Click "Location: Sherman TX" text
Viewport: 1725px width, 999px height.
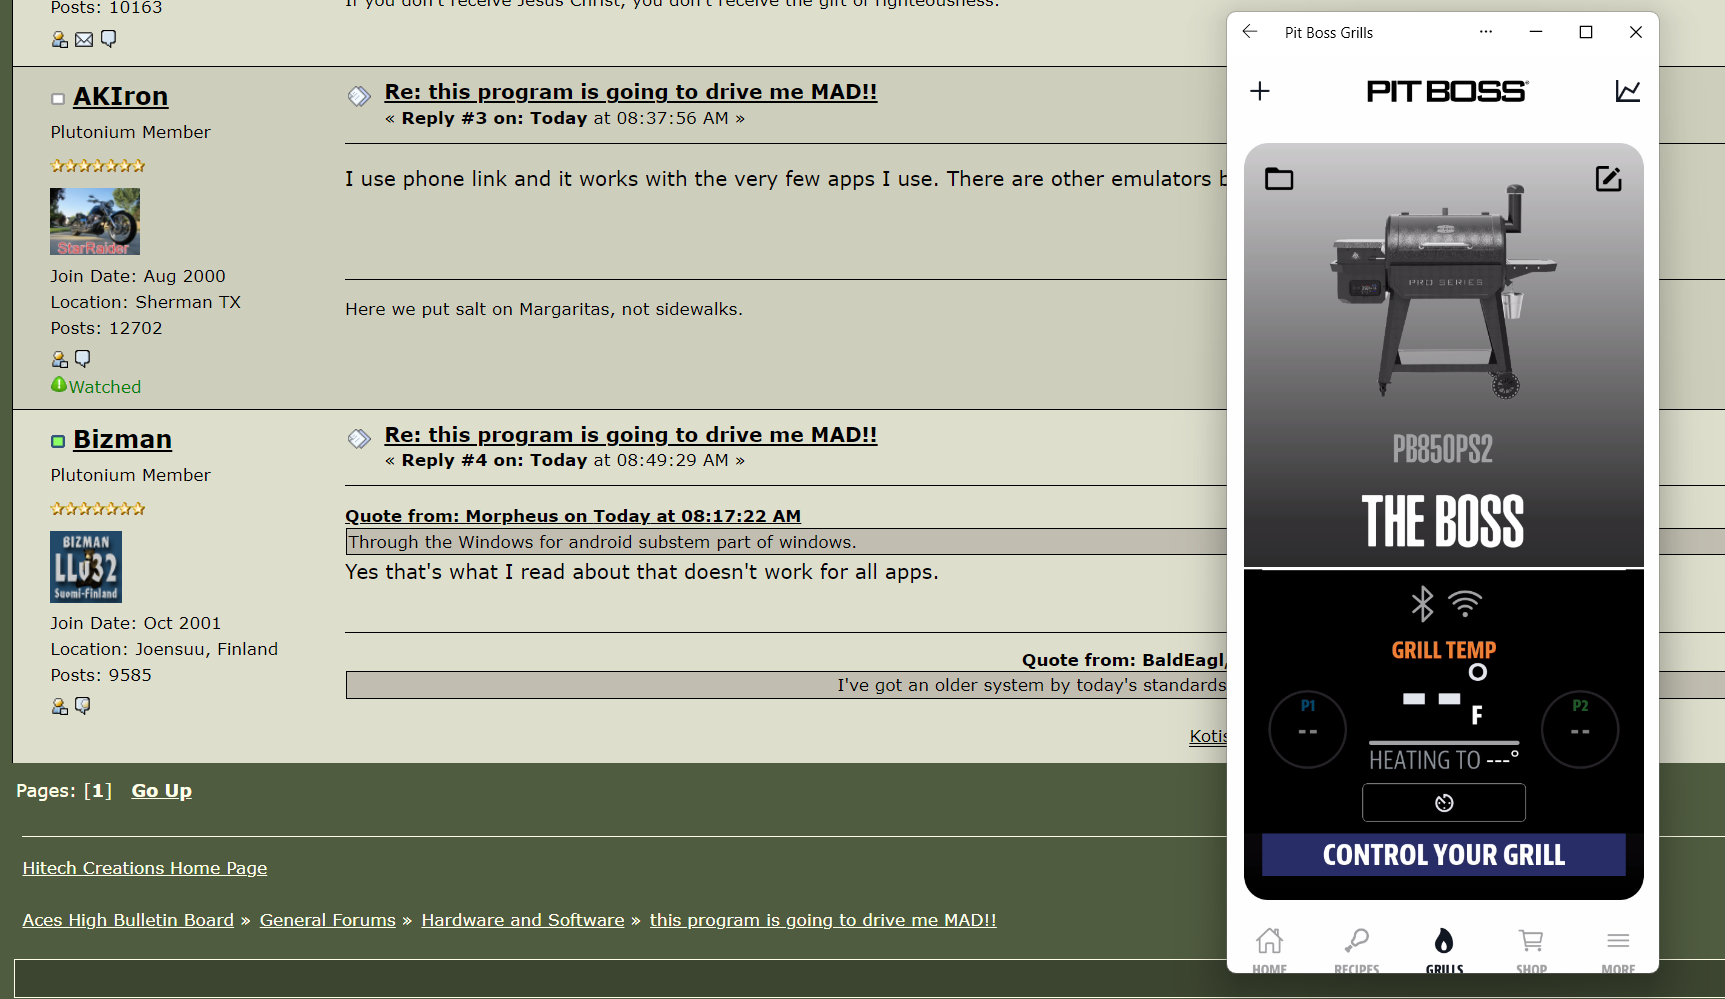click(x=146, y=302)
